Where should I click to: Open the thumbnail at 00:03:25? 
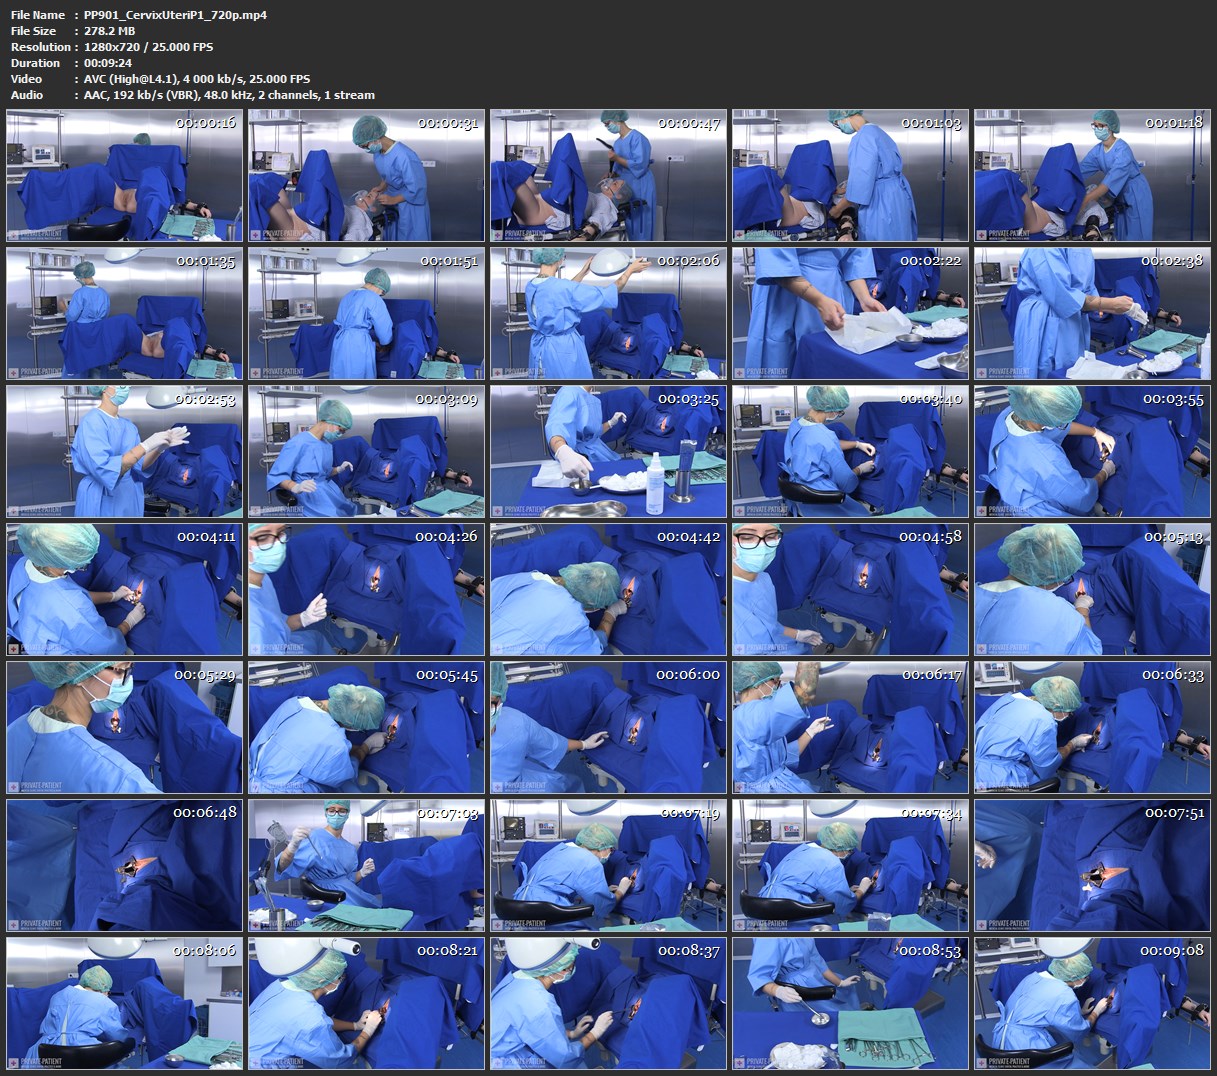point(608,451)
